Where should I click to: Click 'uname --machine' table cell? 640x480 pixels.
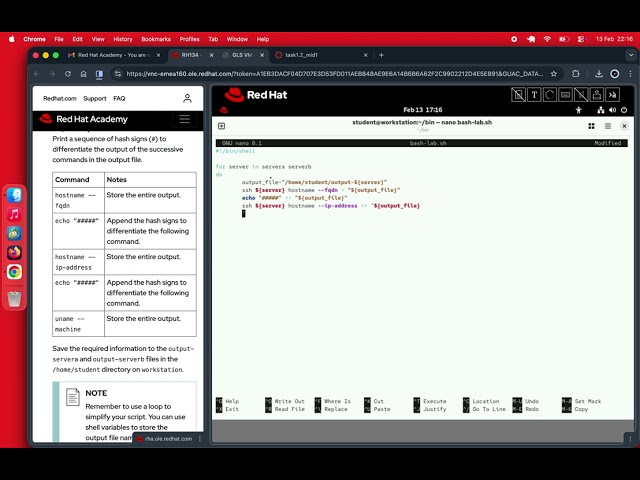click(78, 324)
